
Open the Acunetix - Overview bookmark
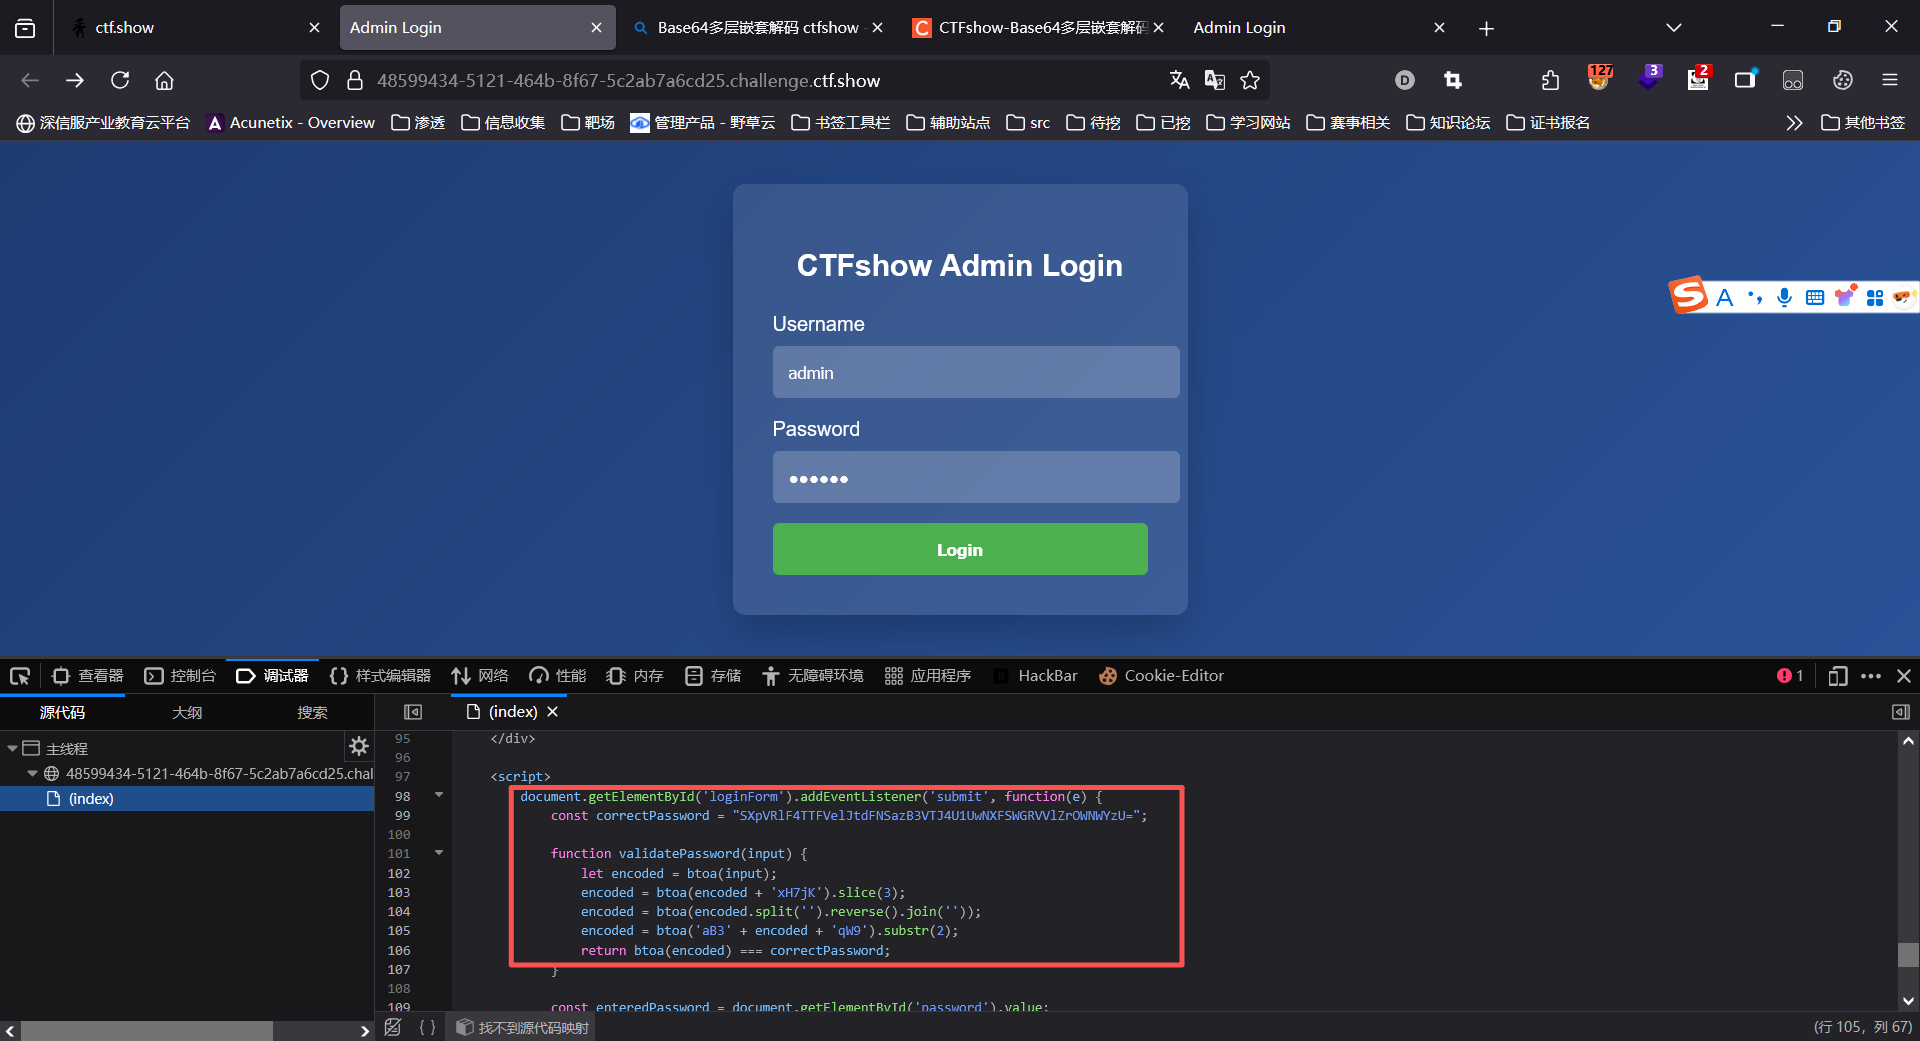click(289, 122)
